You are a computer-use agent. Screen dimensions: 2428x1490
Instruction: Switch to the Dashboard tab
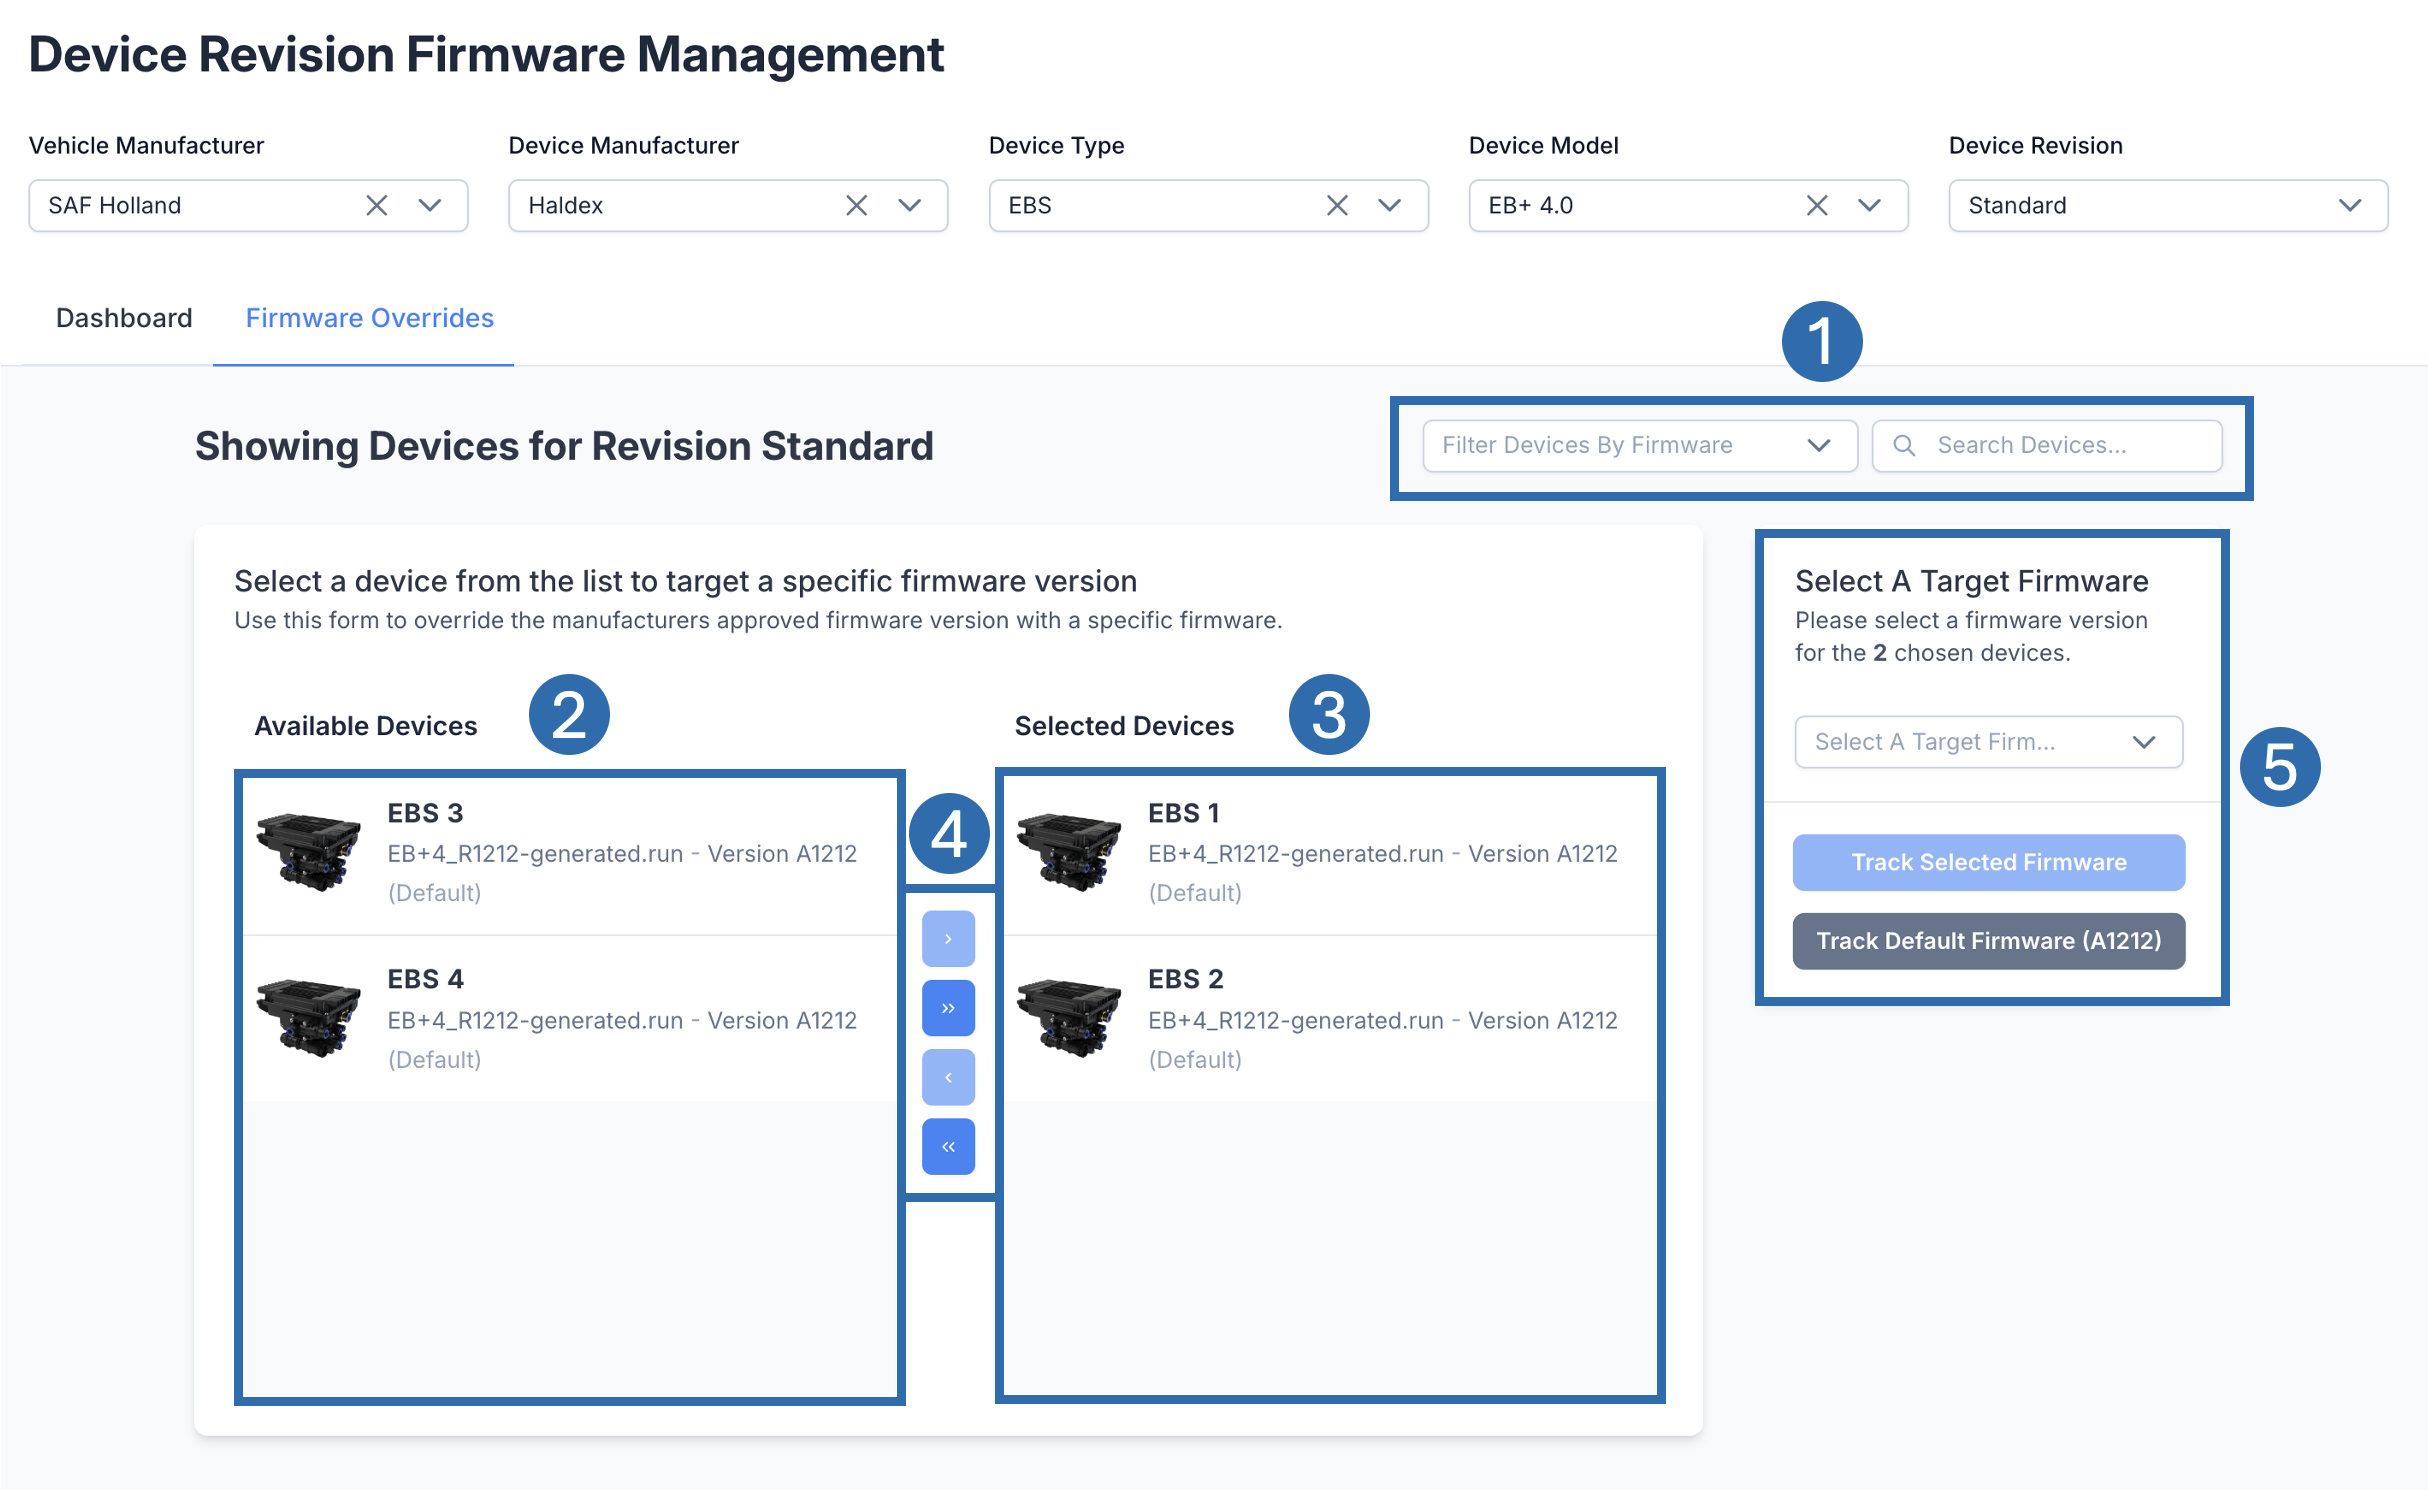pyautogui.click(x=124, y=318)
